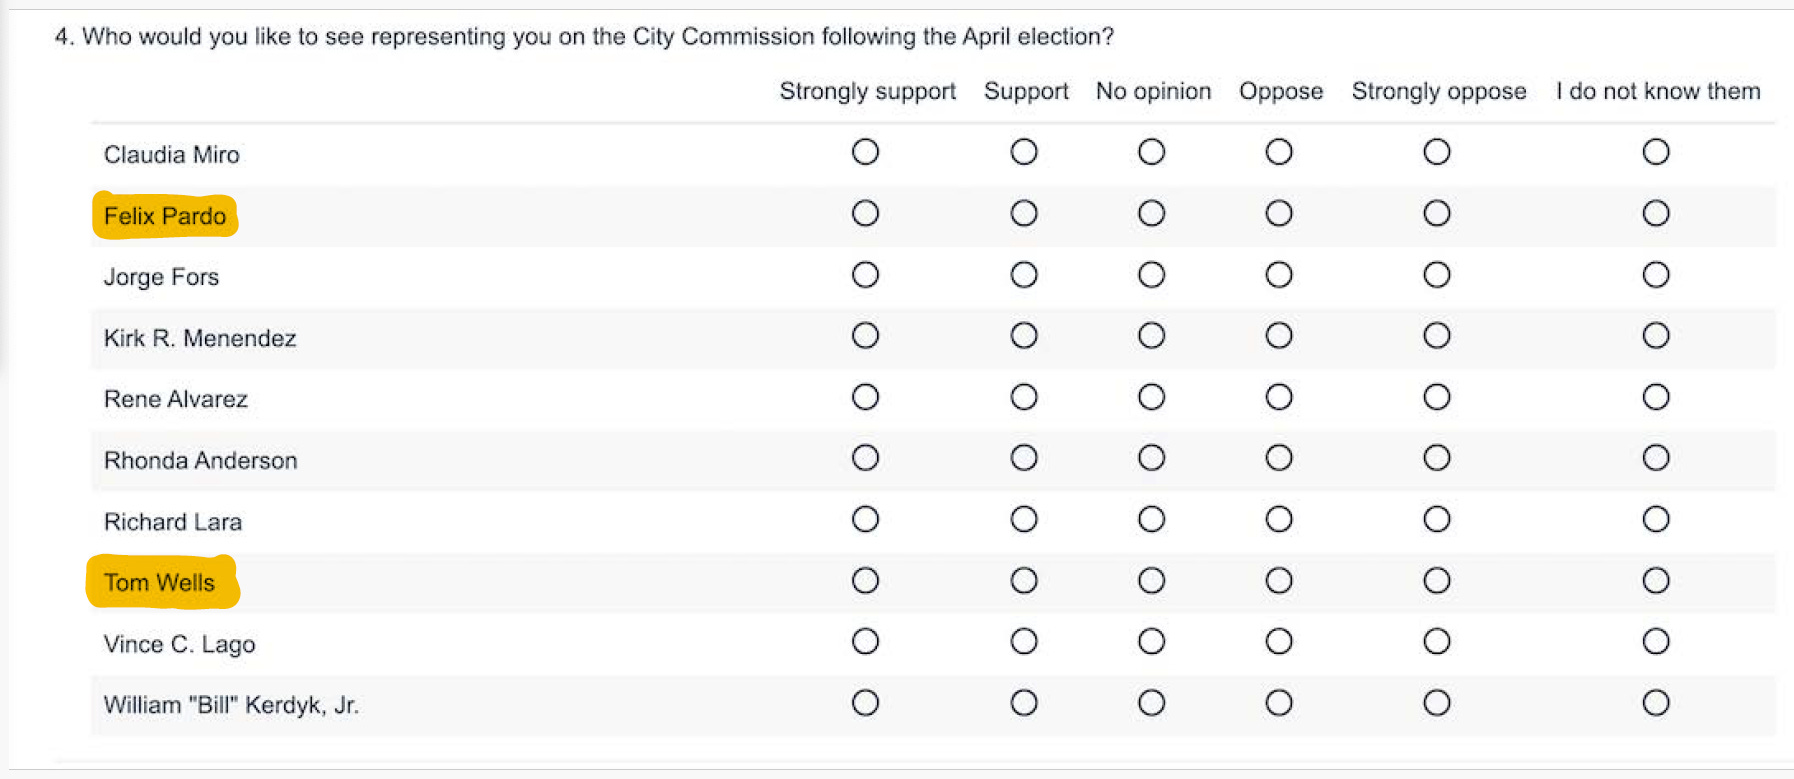Select Strongly support for Claudia Miro

(865, 152)
